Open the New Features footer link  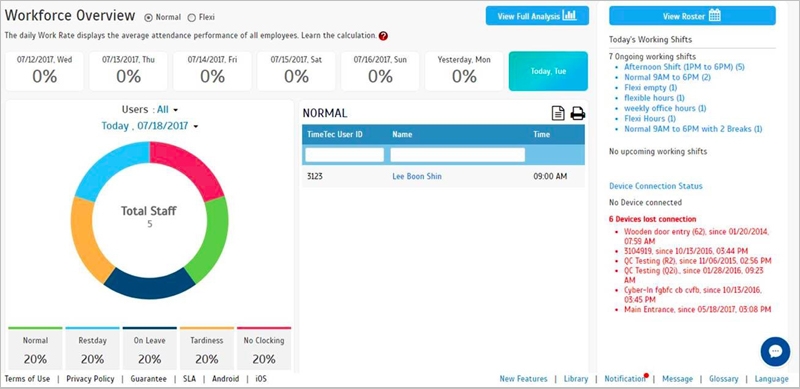523,379
